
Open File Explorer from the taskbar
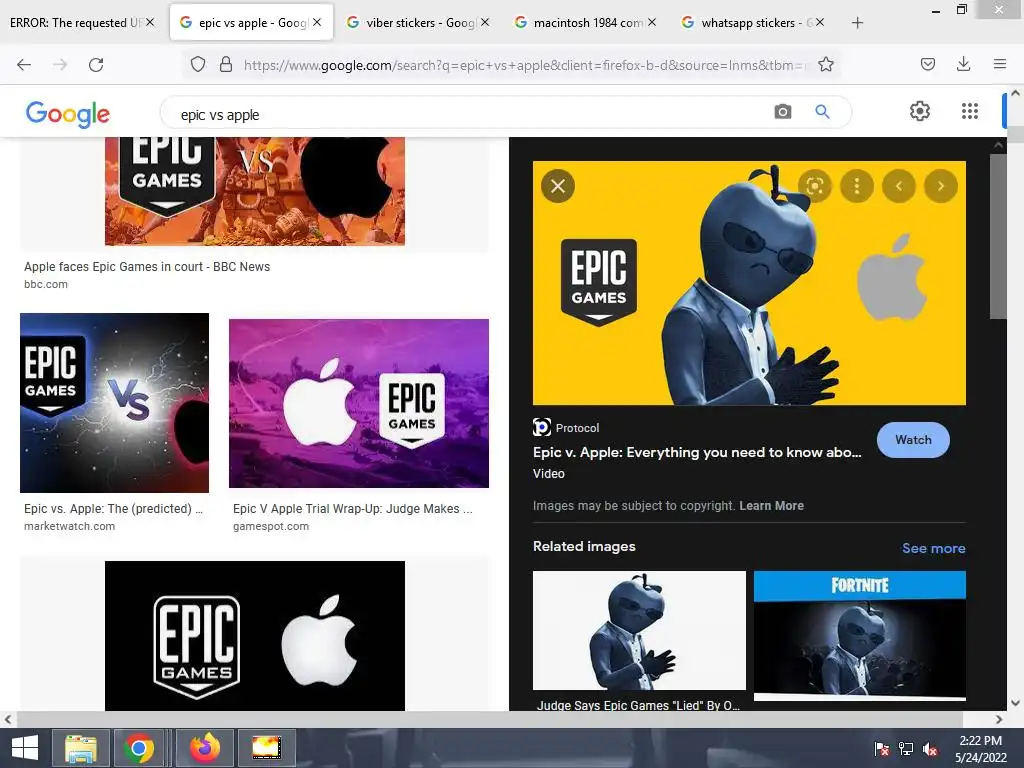[81, 748]
